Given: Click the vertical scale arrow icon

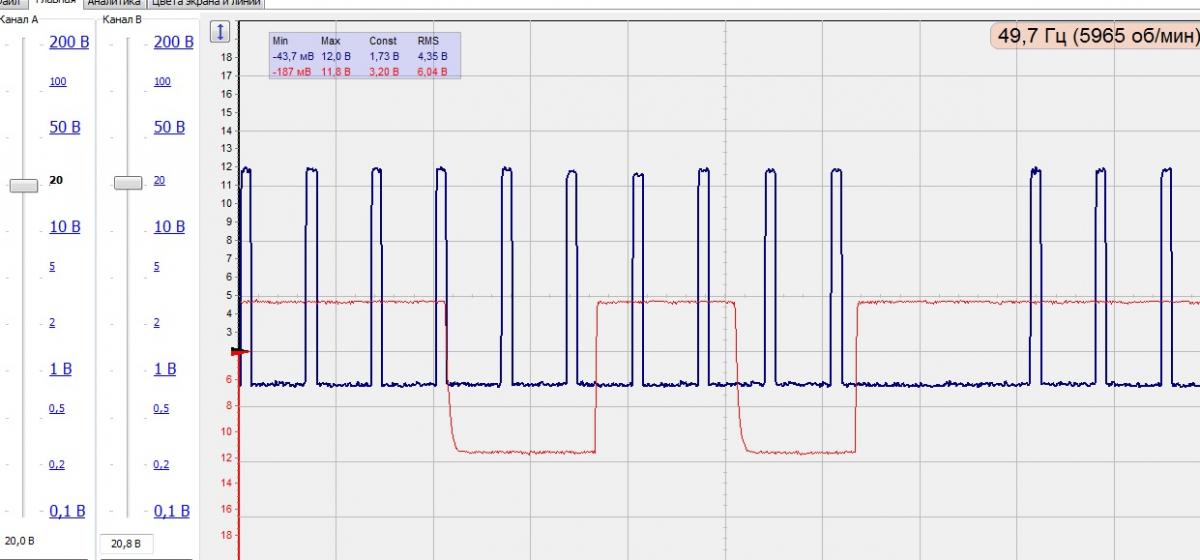Looking at the screenshot, I should click(220, 33).
